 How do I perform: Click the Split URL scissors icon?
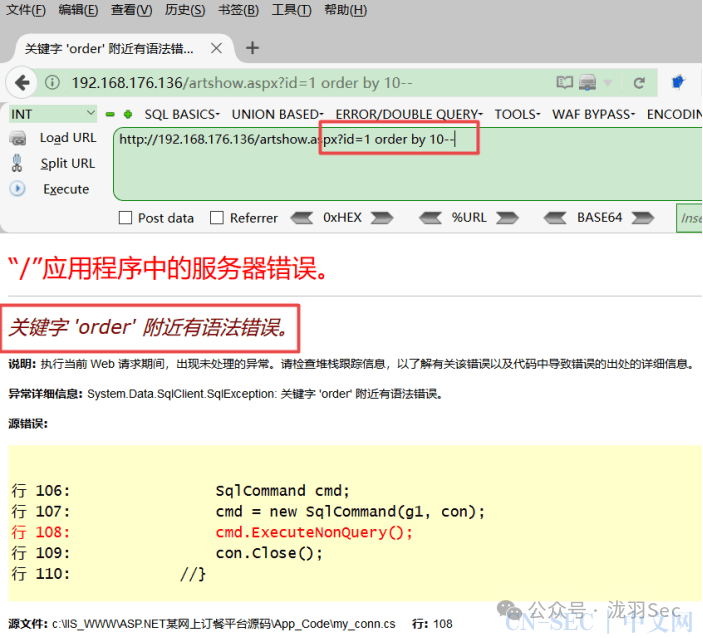[17, 163]
